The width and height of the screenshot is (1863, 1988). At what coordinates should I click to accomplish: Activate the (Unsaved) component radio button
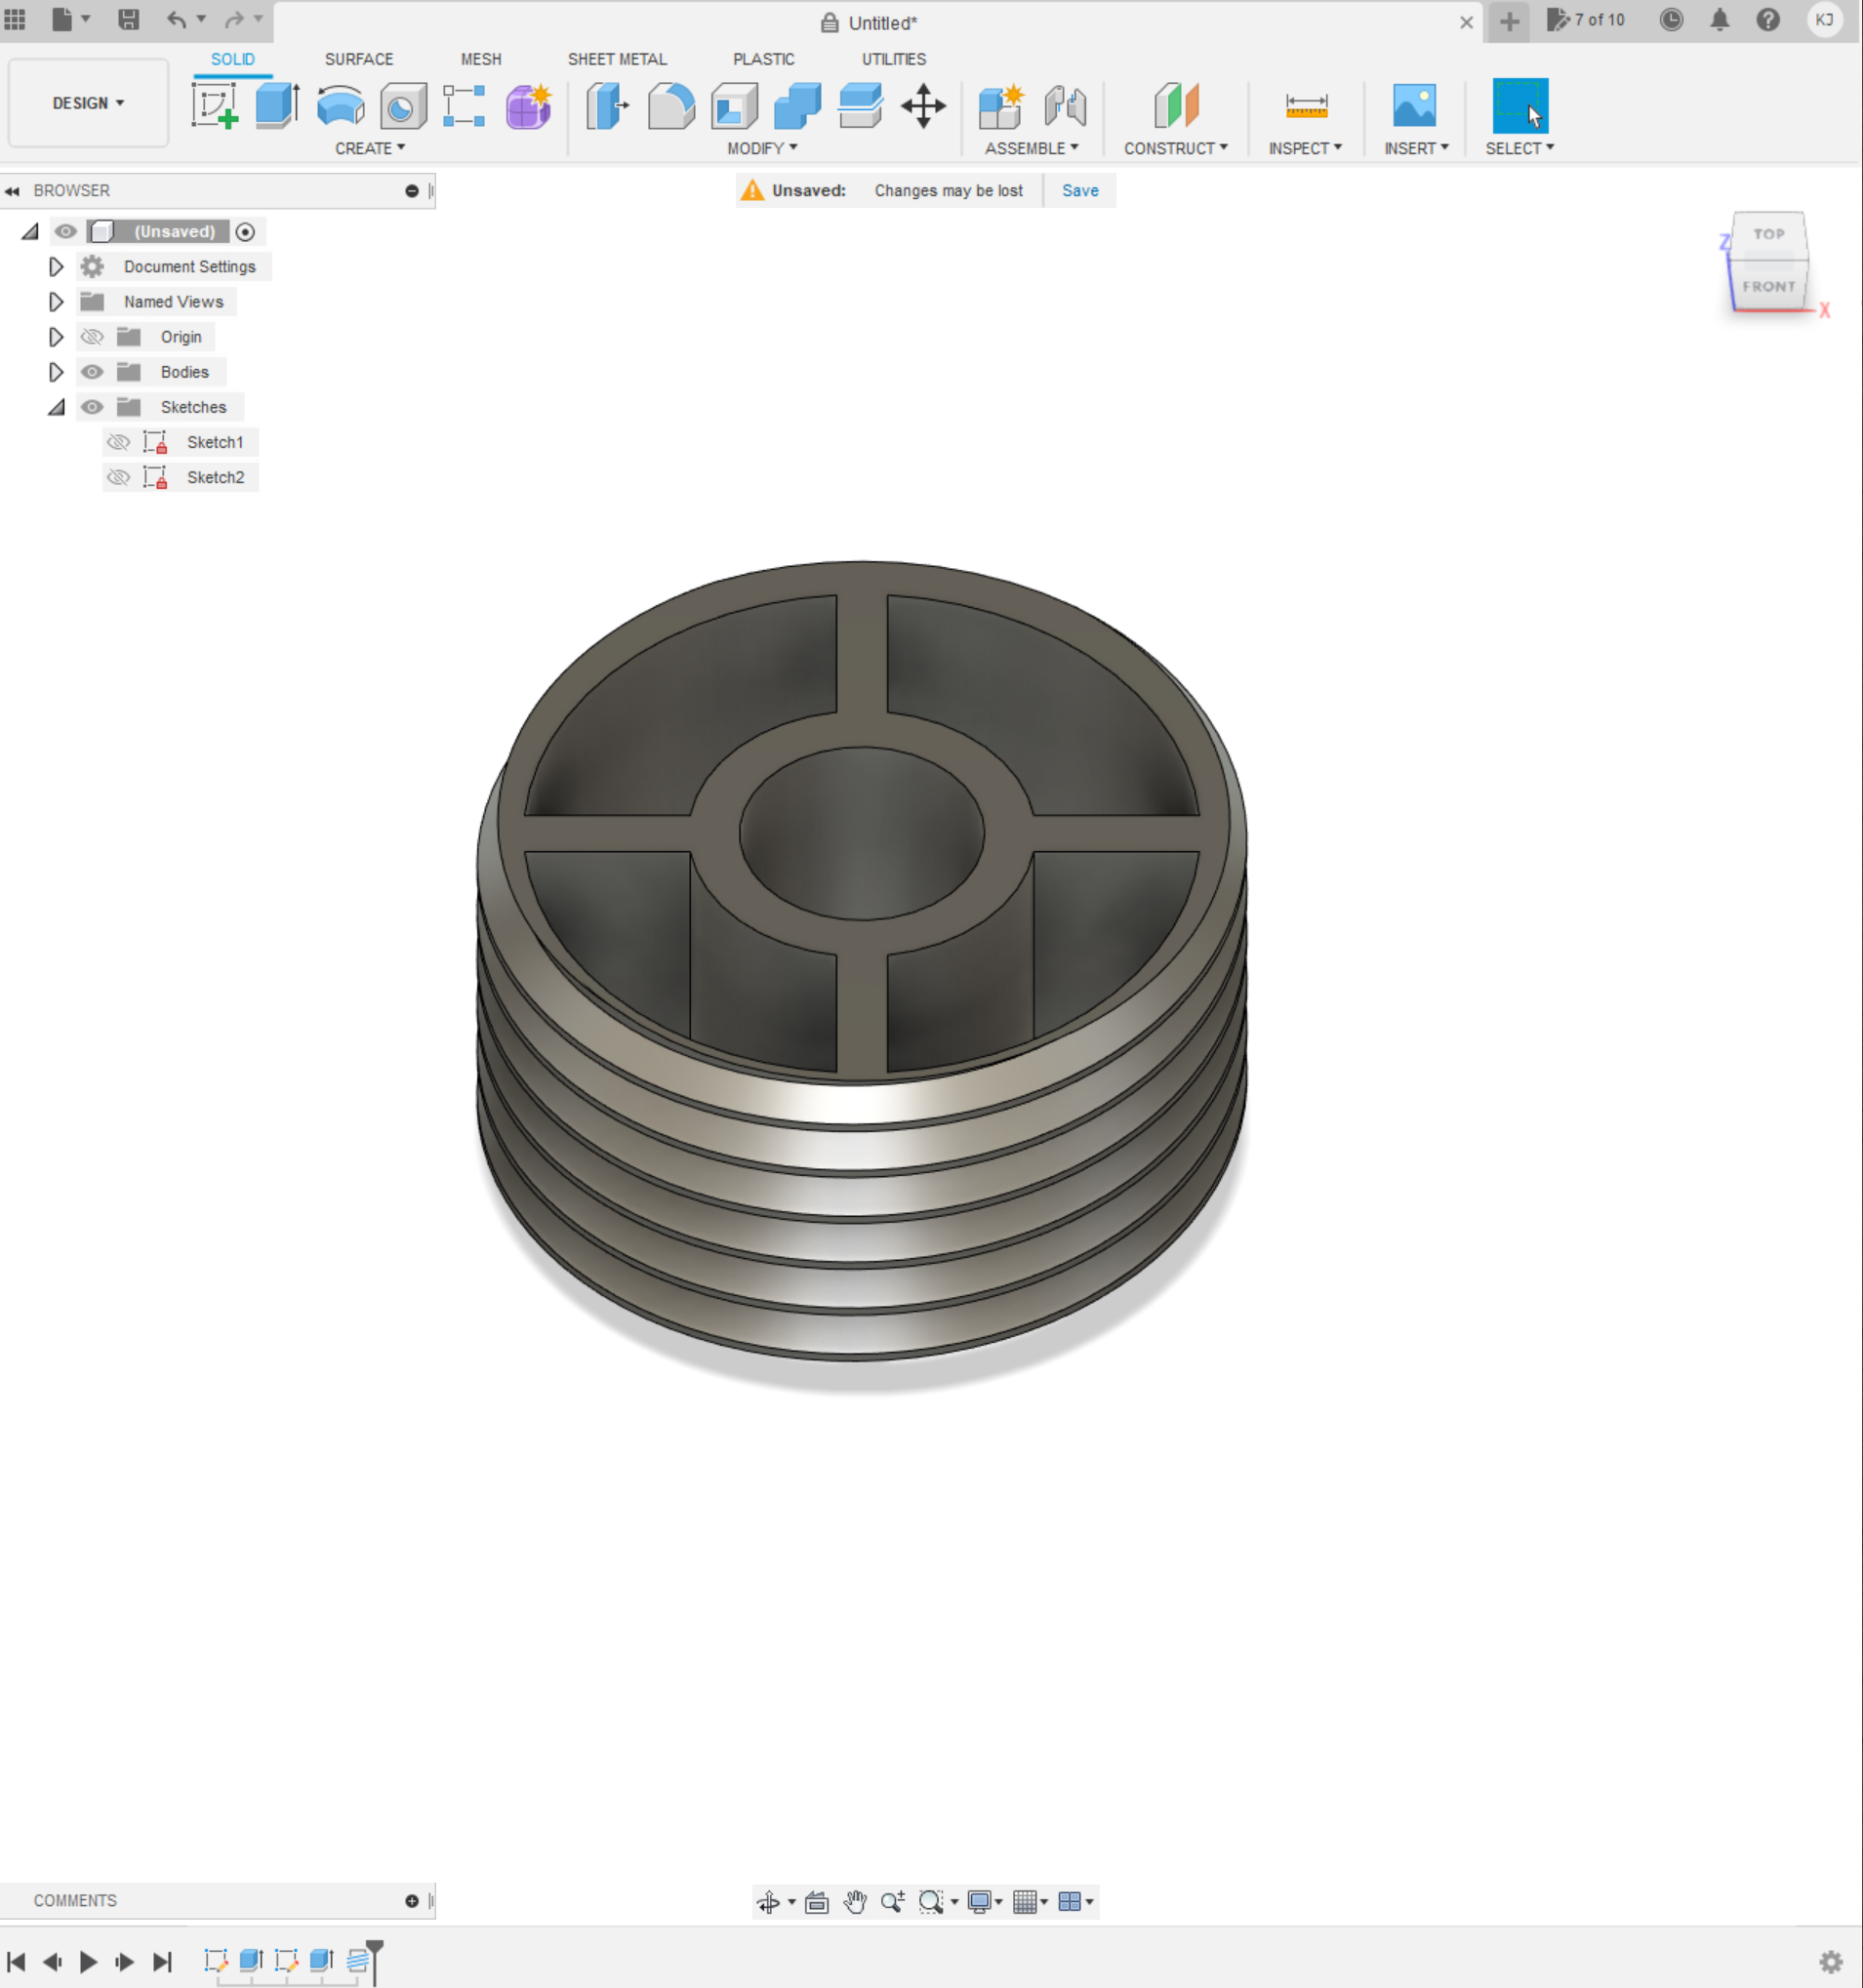click(245, 232)
